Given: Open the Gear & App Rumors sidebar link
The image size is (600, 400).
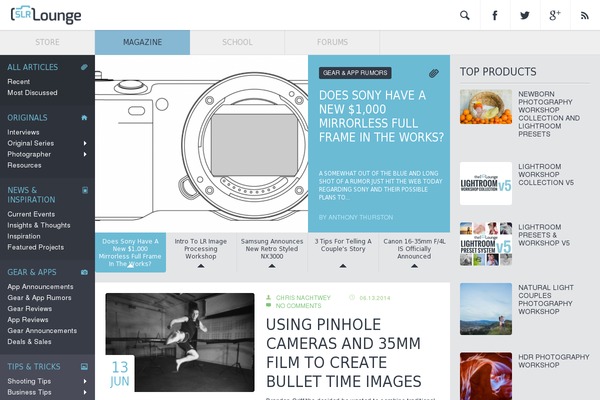Looking at the screenshot, I should click(39, 298).
